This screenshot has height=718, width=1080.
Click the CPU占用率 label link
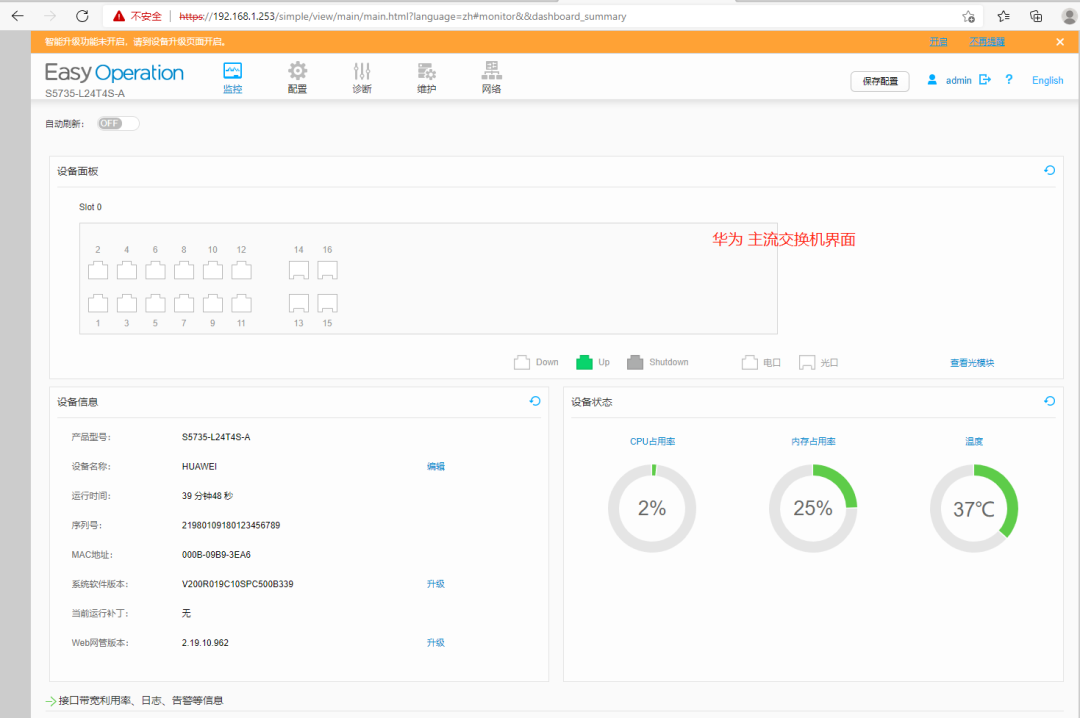click(x=652, y=442)
